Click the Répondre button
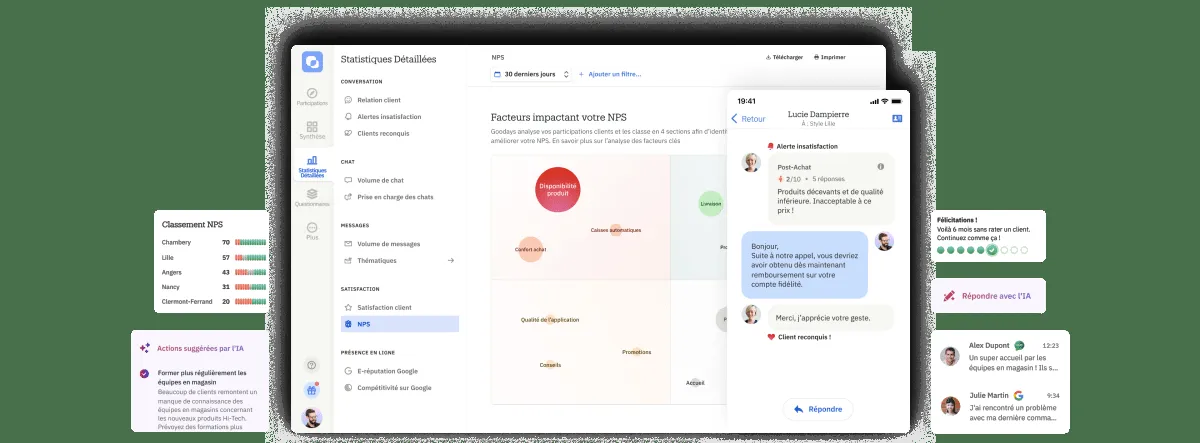This screenshot has width=1200, height=443. 818,409
